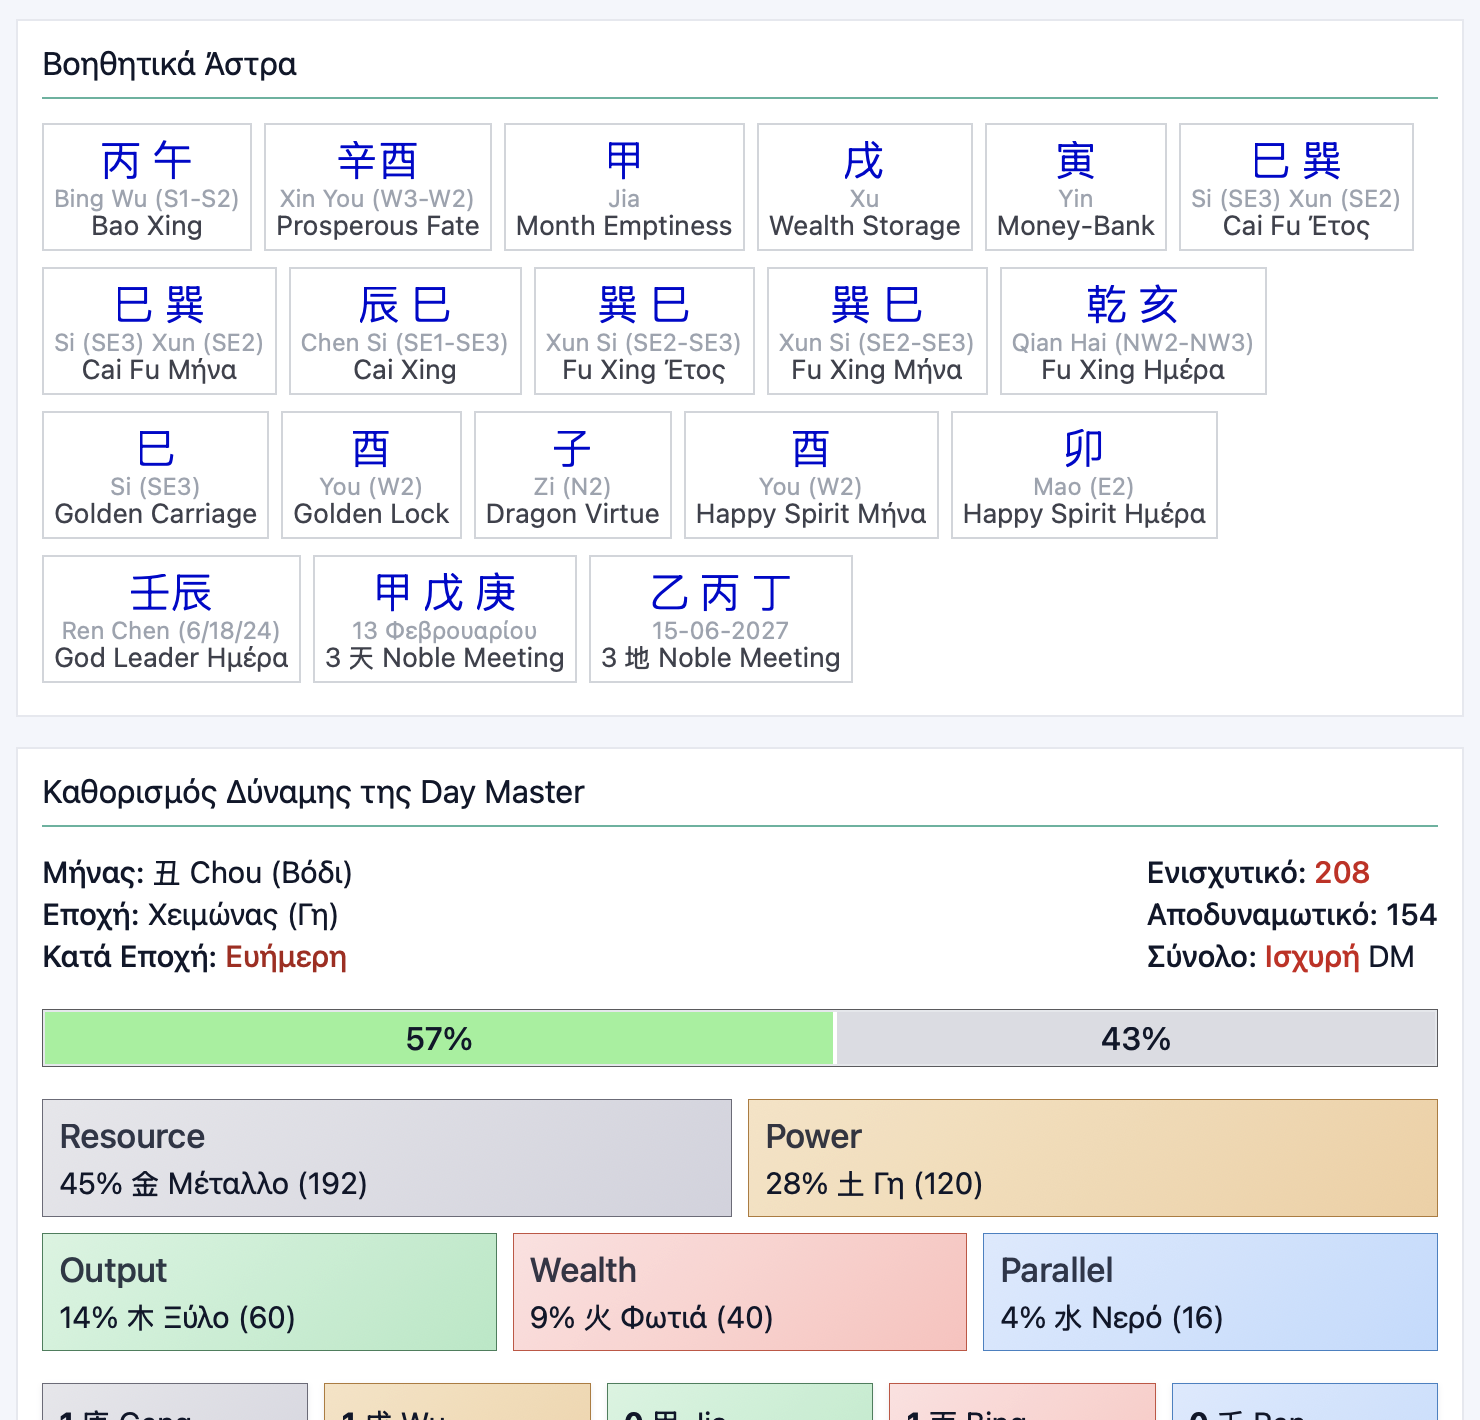Click the Mao Happy Spirit Ημέρα star

coord(1084,475)
